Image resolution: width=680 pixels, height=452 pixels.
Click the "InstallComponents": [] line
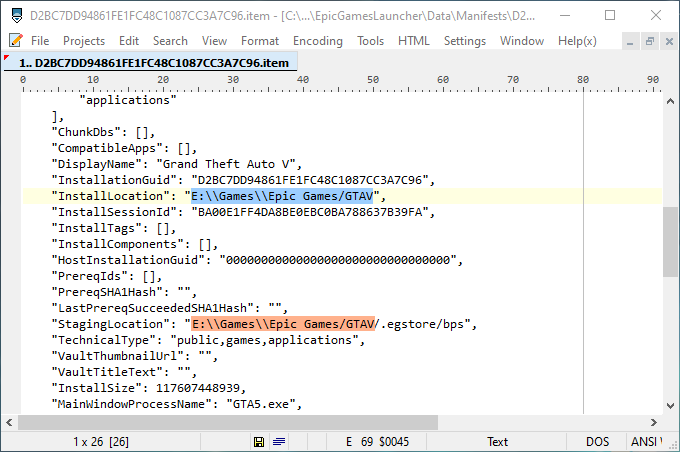pyautogui.click(x=135, y=244)
